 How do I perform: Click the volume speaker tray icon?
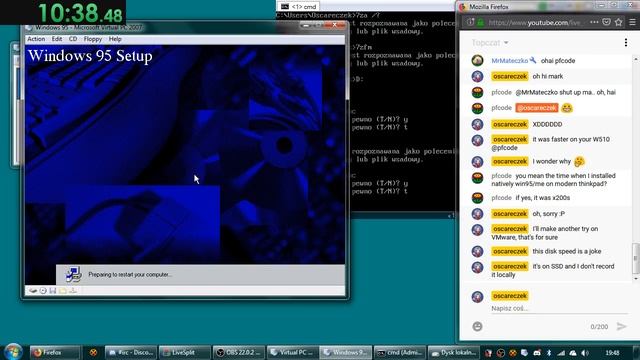585,353
